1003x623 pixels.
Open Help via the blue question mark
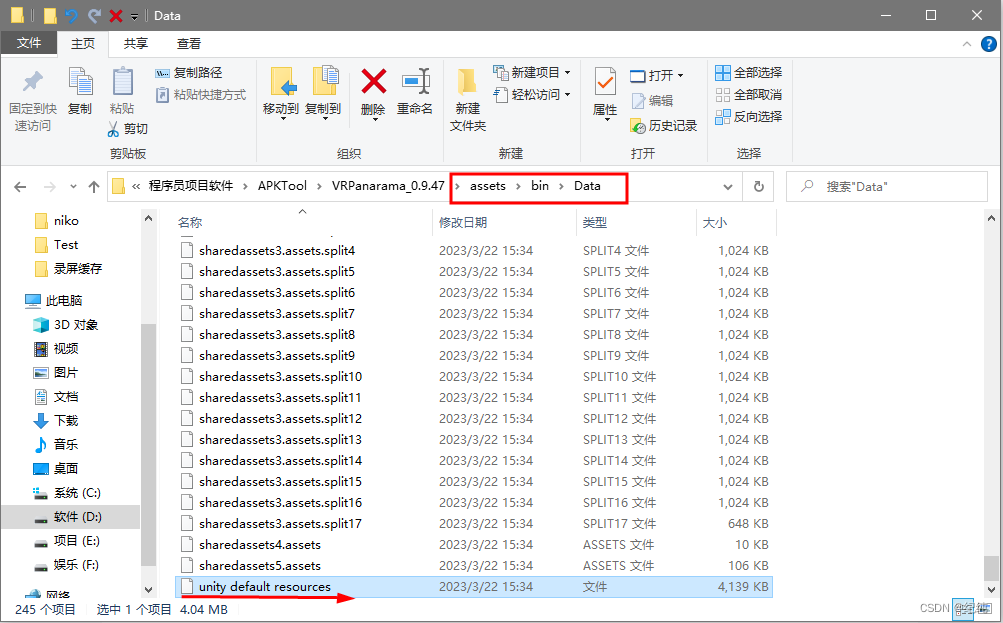coord(988,43)
